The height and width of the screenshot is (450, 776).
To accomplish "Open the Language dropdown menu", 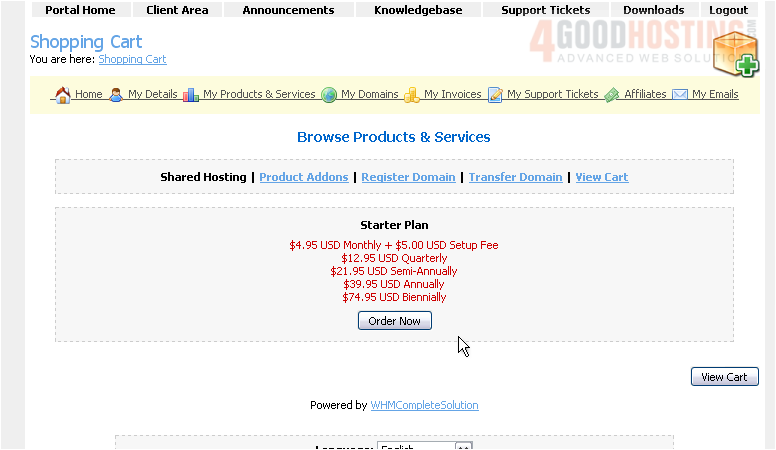I will [x=463, y=446].
